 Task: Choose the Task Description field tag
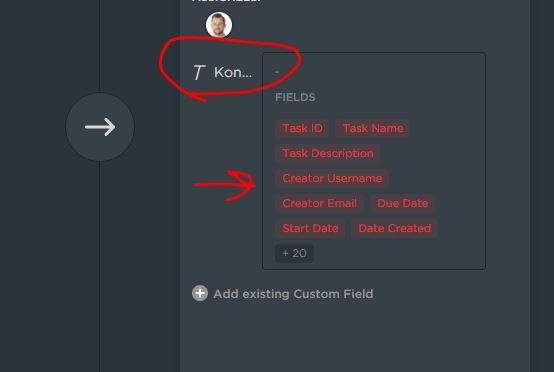point(328,153)
